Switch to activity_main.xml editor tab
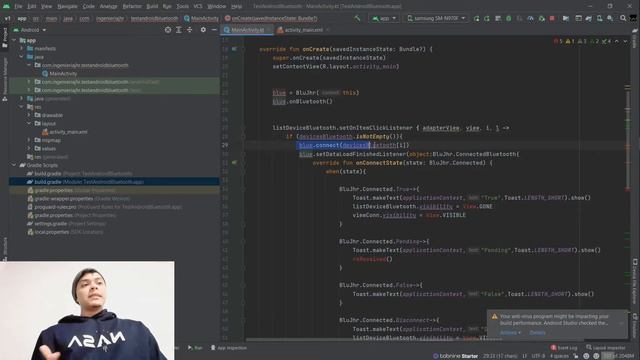Viewport: 640px width, 360px height. (304, 30)
